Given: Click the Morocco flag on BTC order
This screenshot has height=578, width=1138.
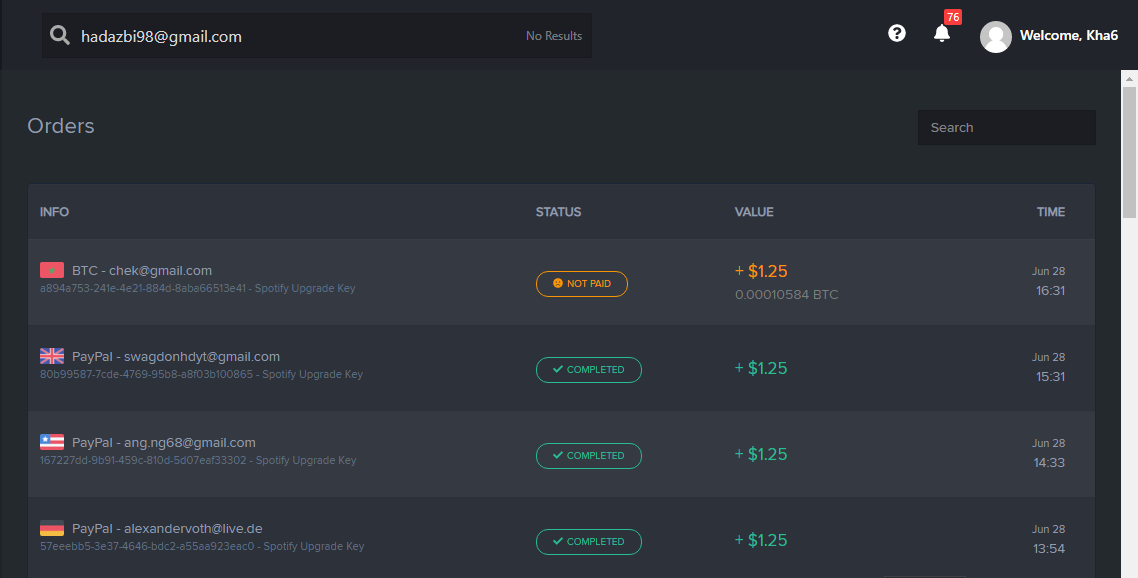Looking at the screenshot, I should [52, 270].
